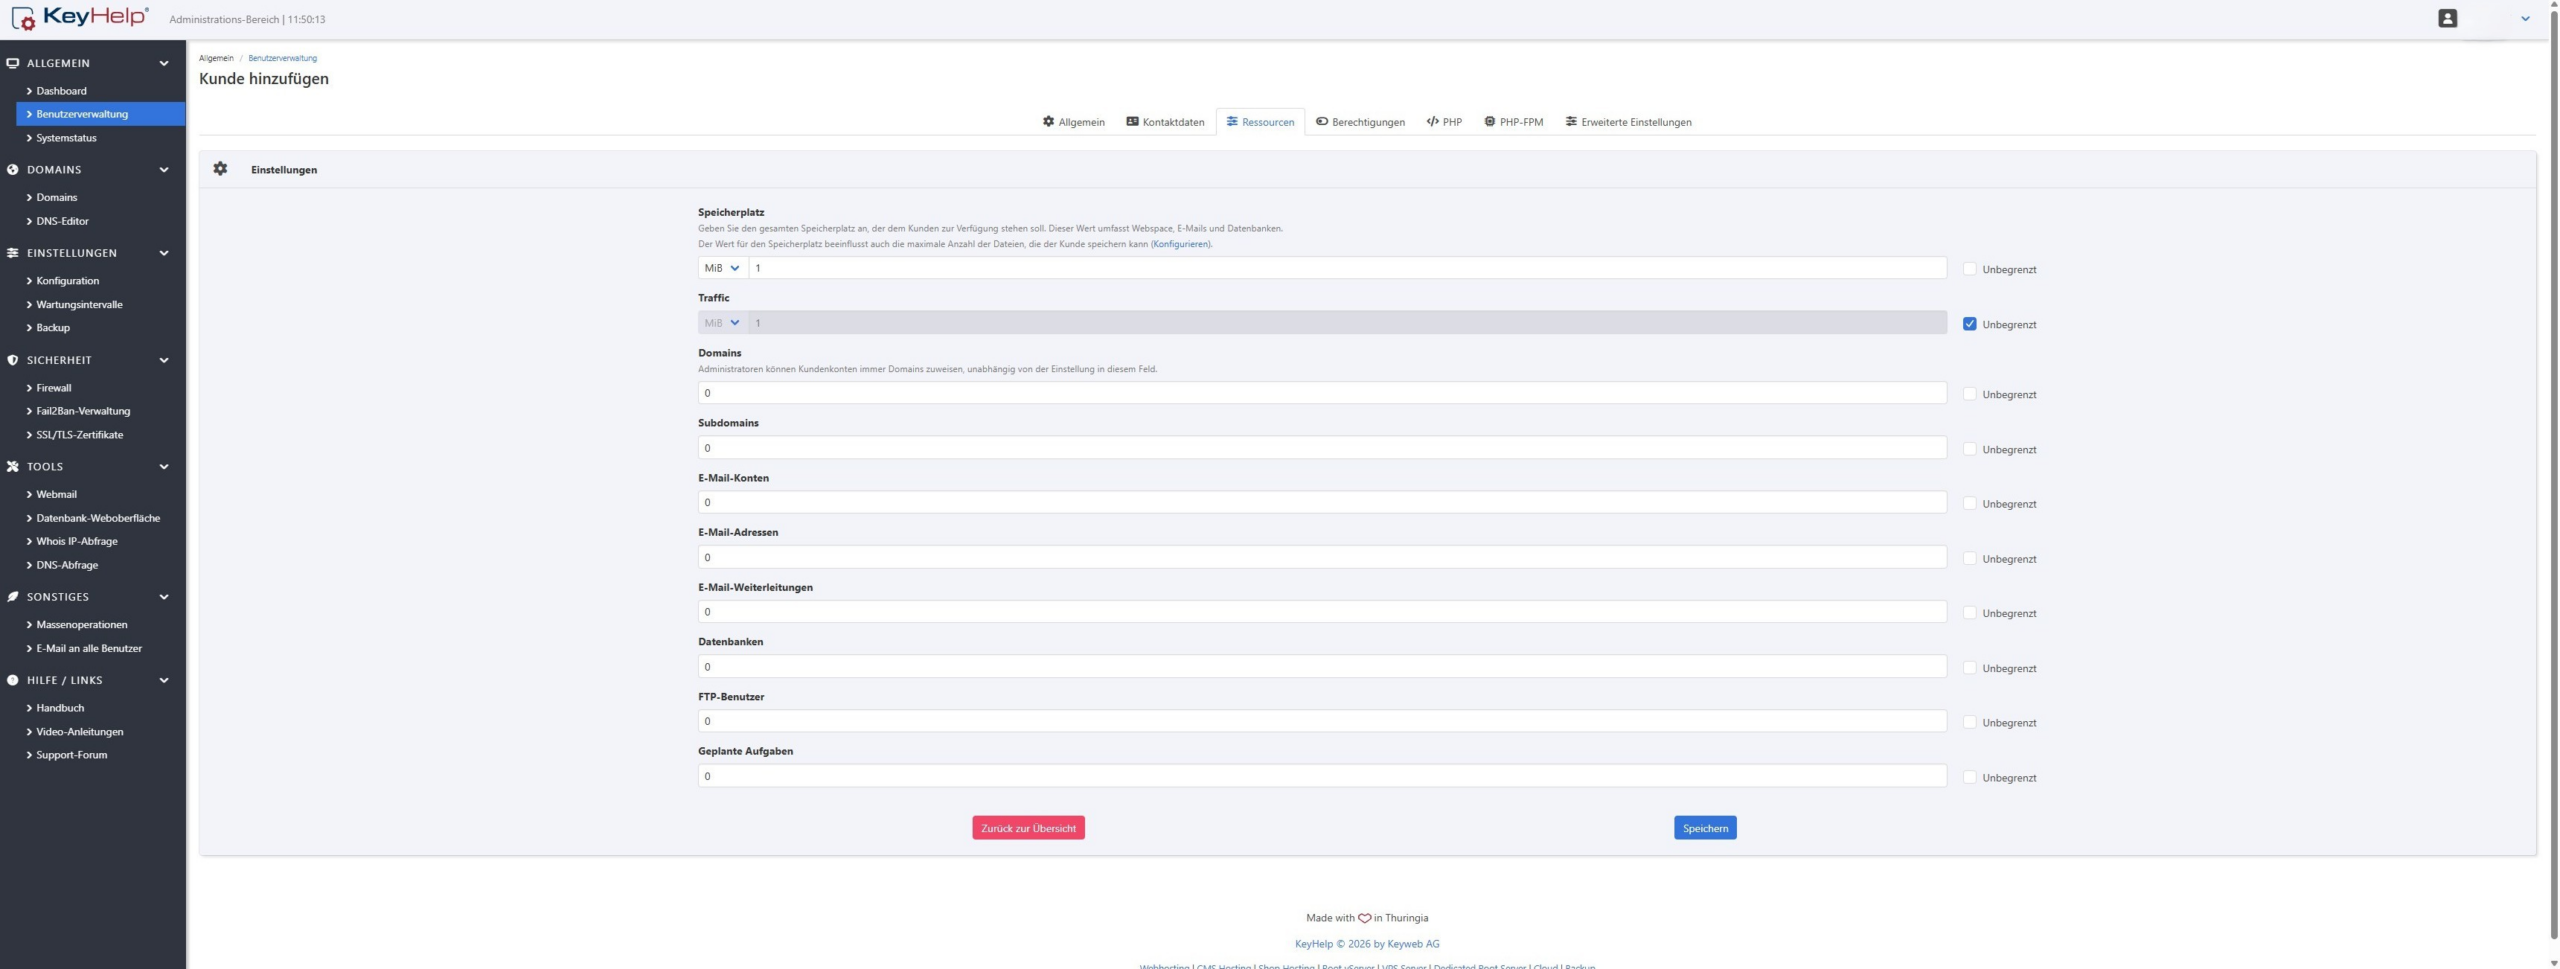Viewport: 2560px width, 969px height.
Task: Focus the Datenbanken input field
Action: 1322,666
